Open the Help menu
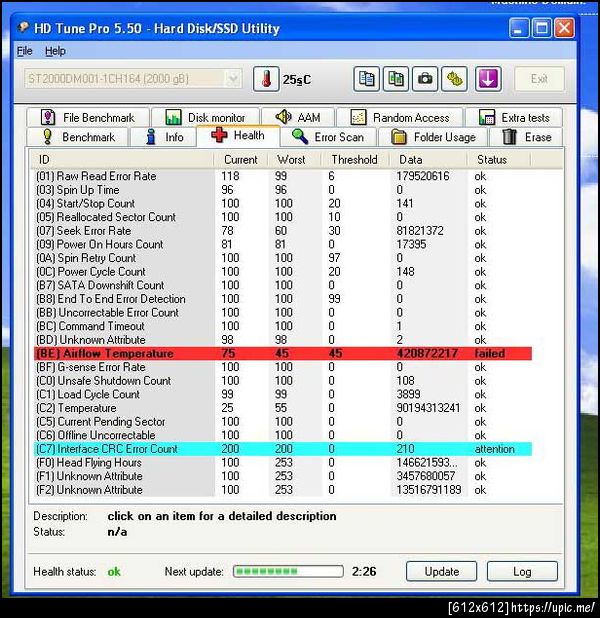 pyautogui.click(x=55, y=51)
